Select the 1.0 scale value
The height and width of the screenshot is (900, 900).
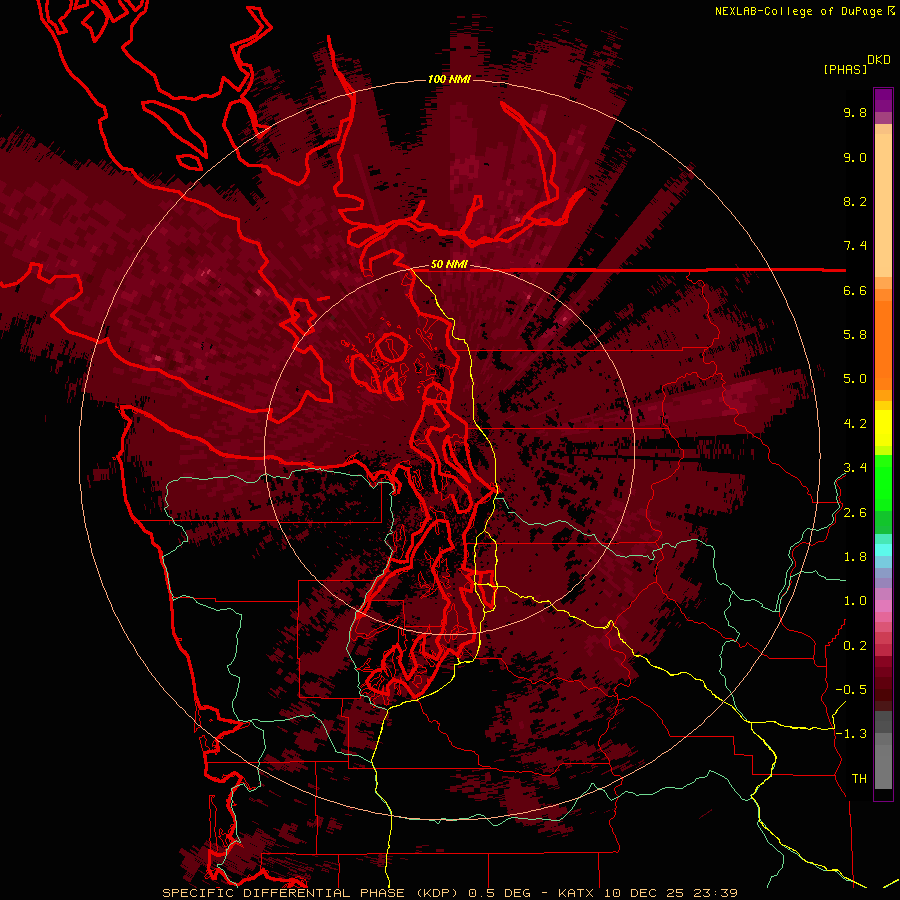coord(855,601)
